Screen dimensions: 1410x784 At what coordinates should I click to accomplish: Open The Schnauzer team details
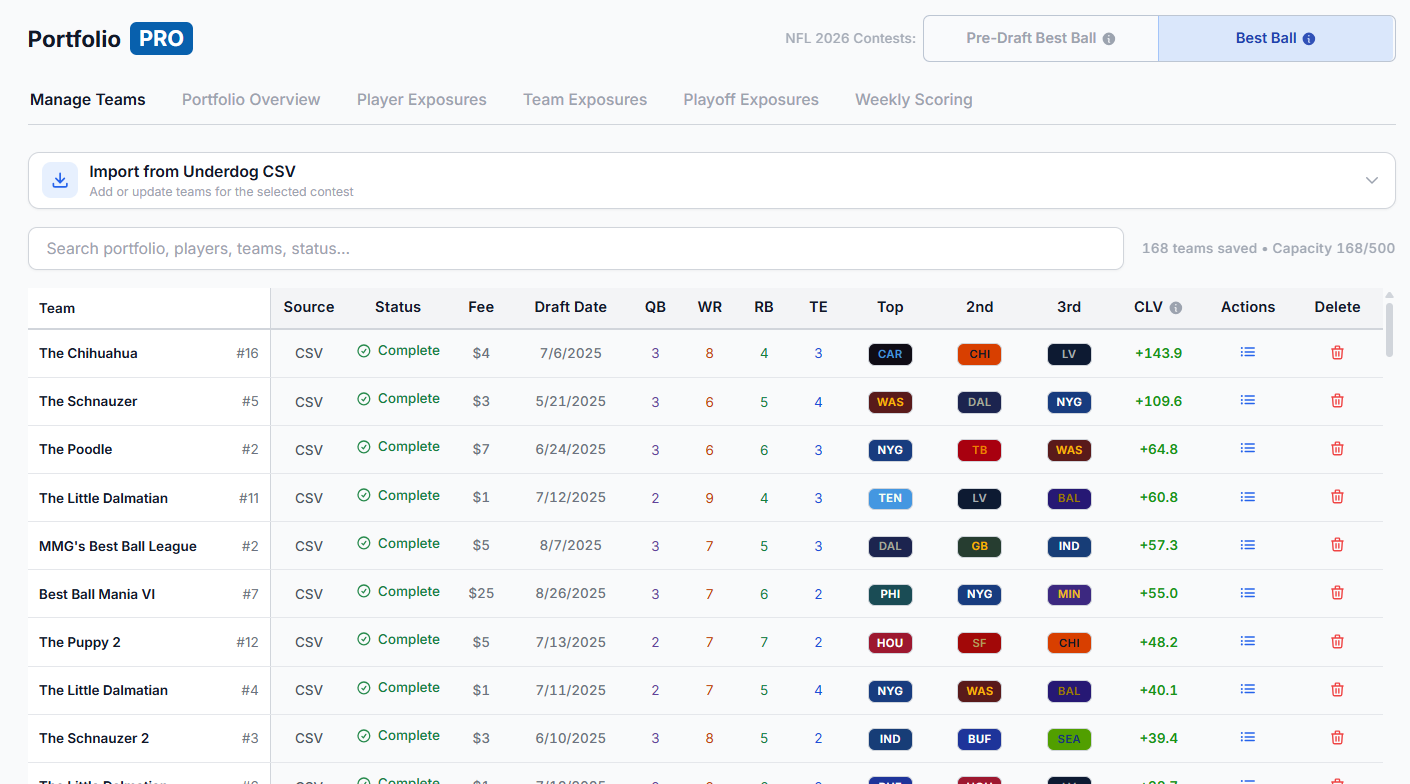[88, 401]
